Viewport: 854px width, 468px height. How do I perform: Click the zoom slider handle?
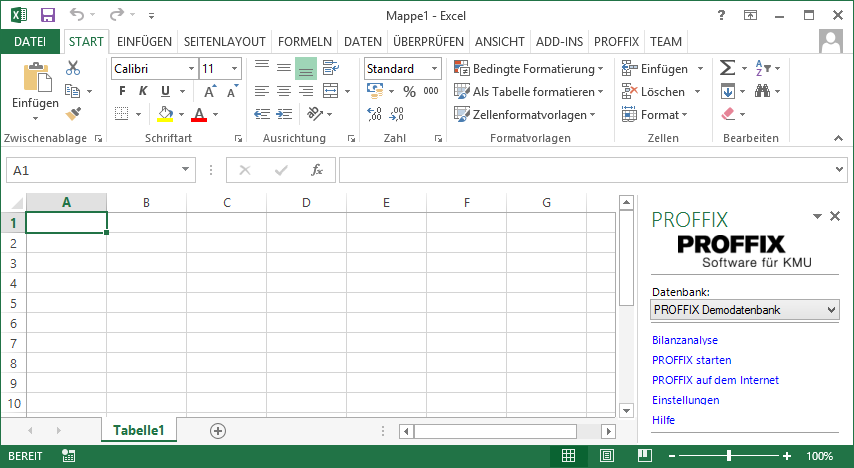pos(729,455)
